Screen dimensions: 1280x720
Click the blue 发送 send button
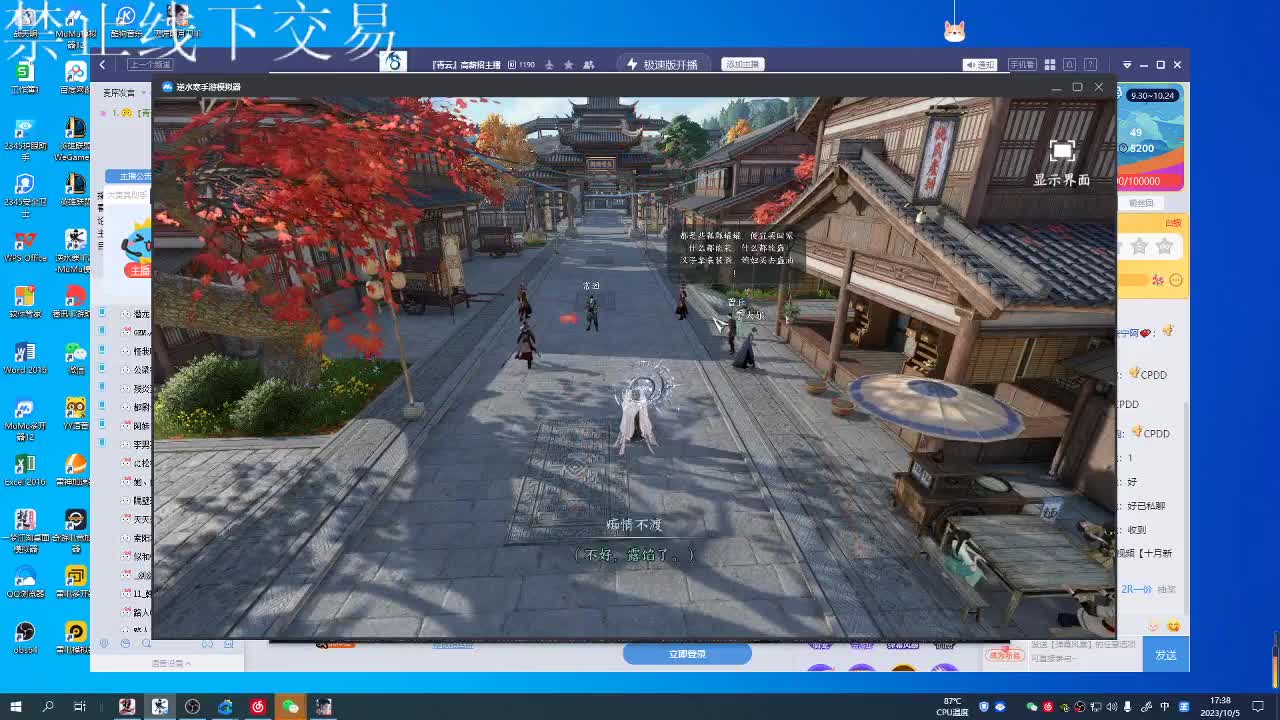click(1166, 655)
